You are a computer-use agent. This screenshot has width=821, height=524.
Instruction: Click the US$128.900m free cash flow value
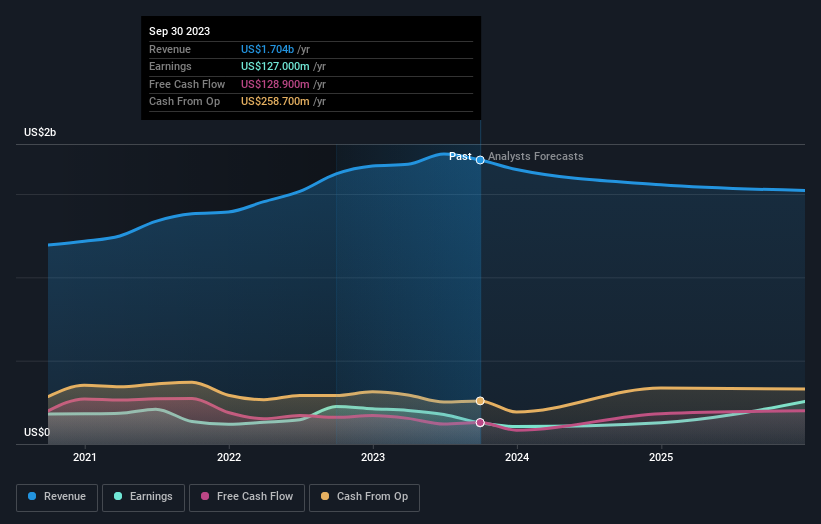(275, 84)
